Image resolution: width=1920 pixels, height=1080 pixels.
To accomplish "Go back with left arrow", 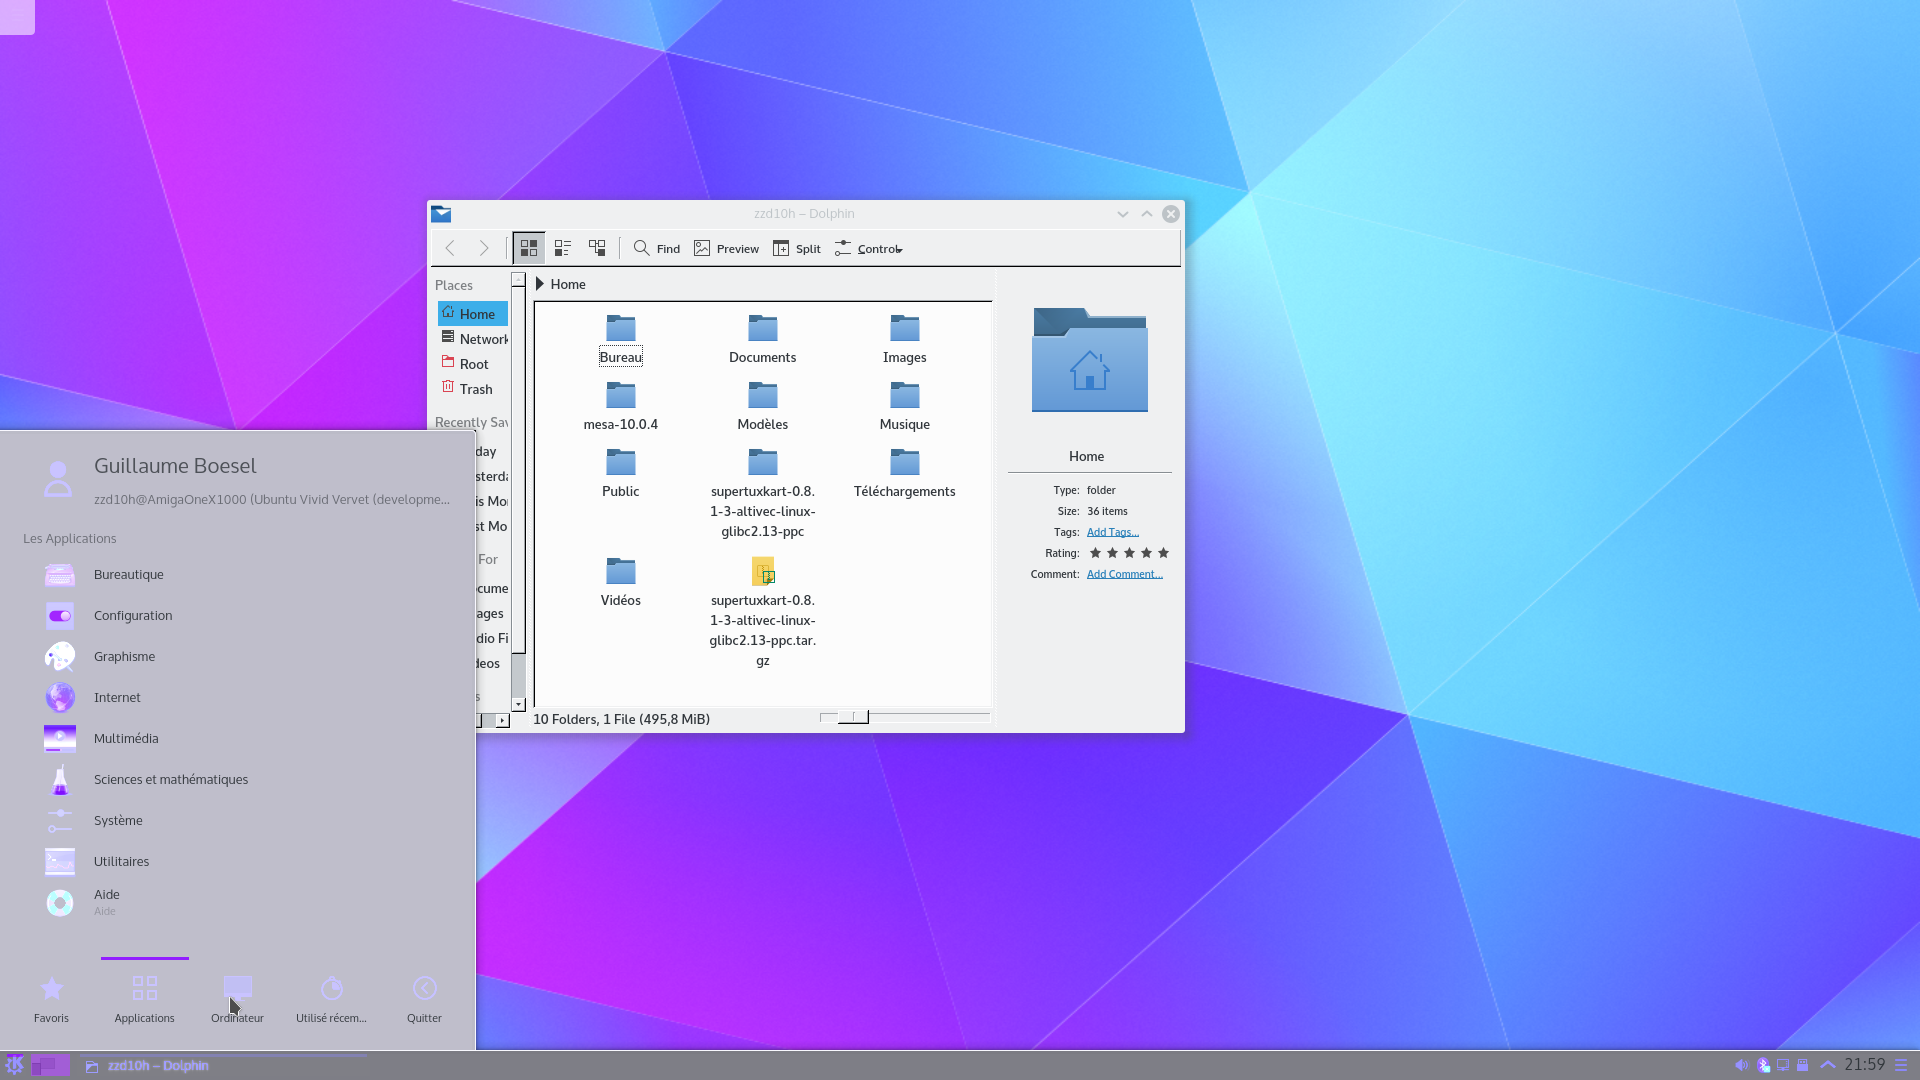I will [x=450, y=248].
